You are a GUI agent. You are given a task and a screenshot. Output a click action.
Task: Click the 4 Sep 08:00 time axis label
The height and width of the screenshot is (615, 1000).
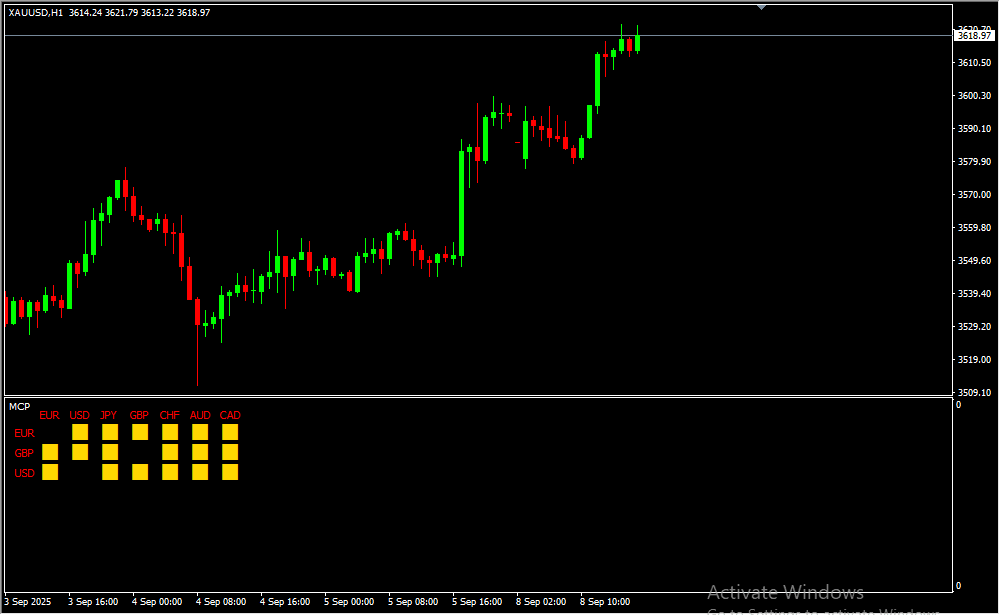point(221,602)
